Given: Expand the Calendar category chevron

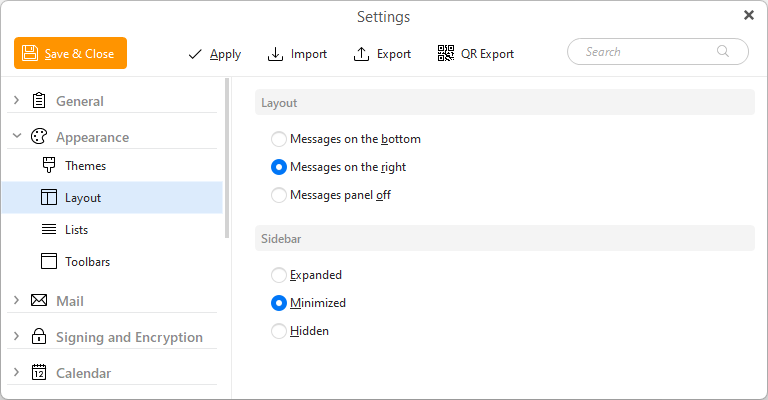Looking at the screenshot, I should 17,372.
